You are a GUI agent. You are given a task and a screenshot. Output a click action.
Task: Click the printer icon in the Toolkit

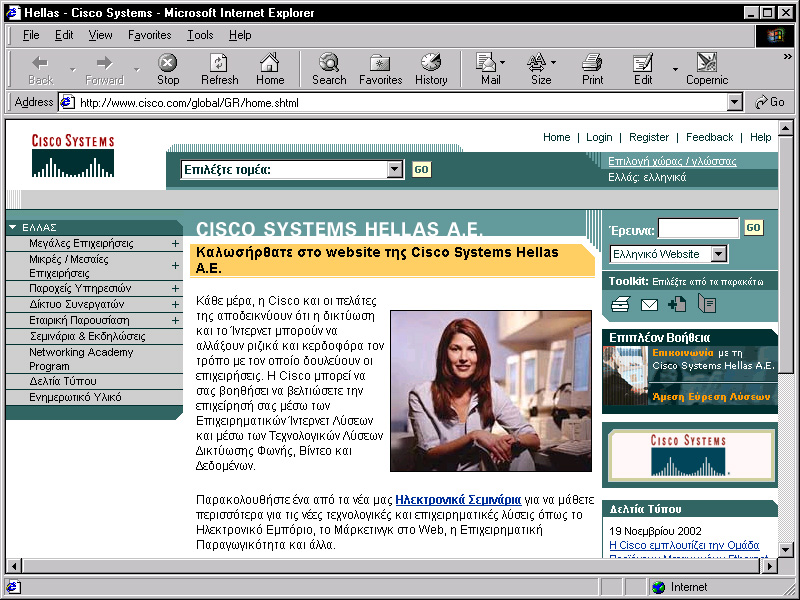[x=620, y=305]
